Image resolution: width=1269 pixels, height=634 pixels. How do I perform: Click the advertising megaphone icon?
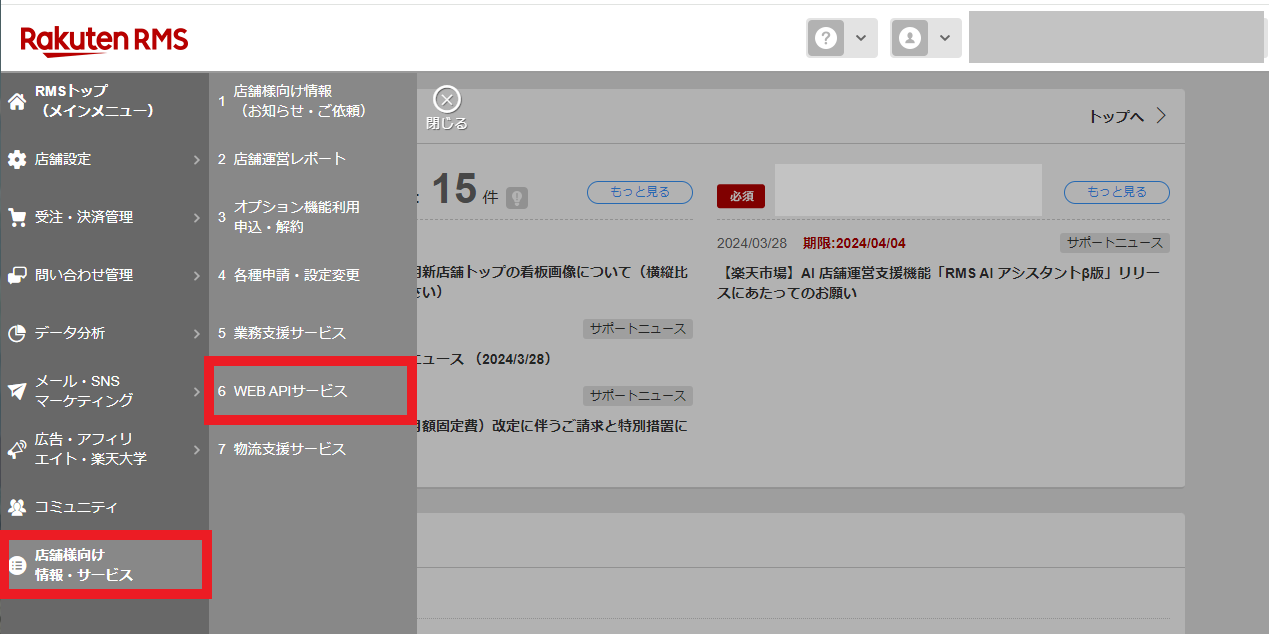pyautogui.click(x=17, y=449)
